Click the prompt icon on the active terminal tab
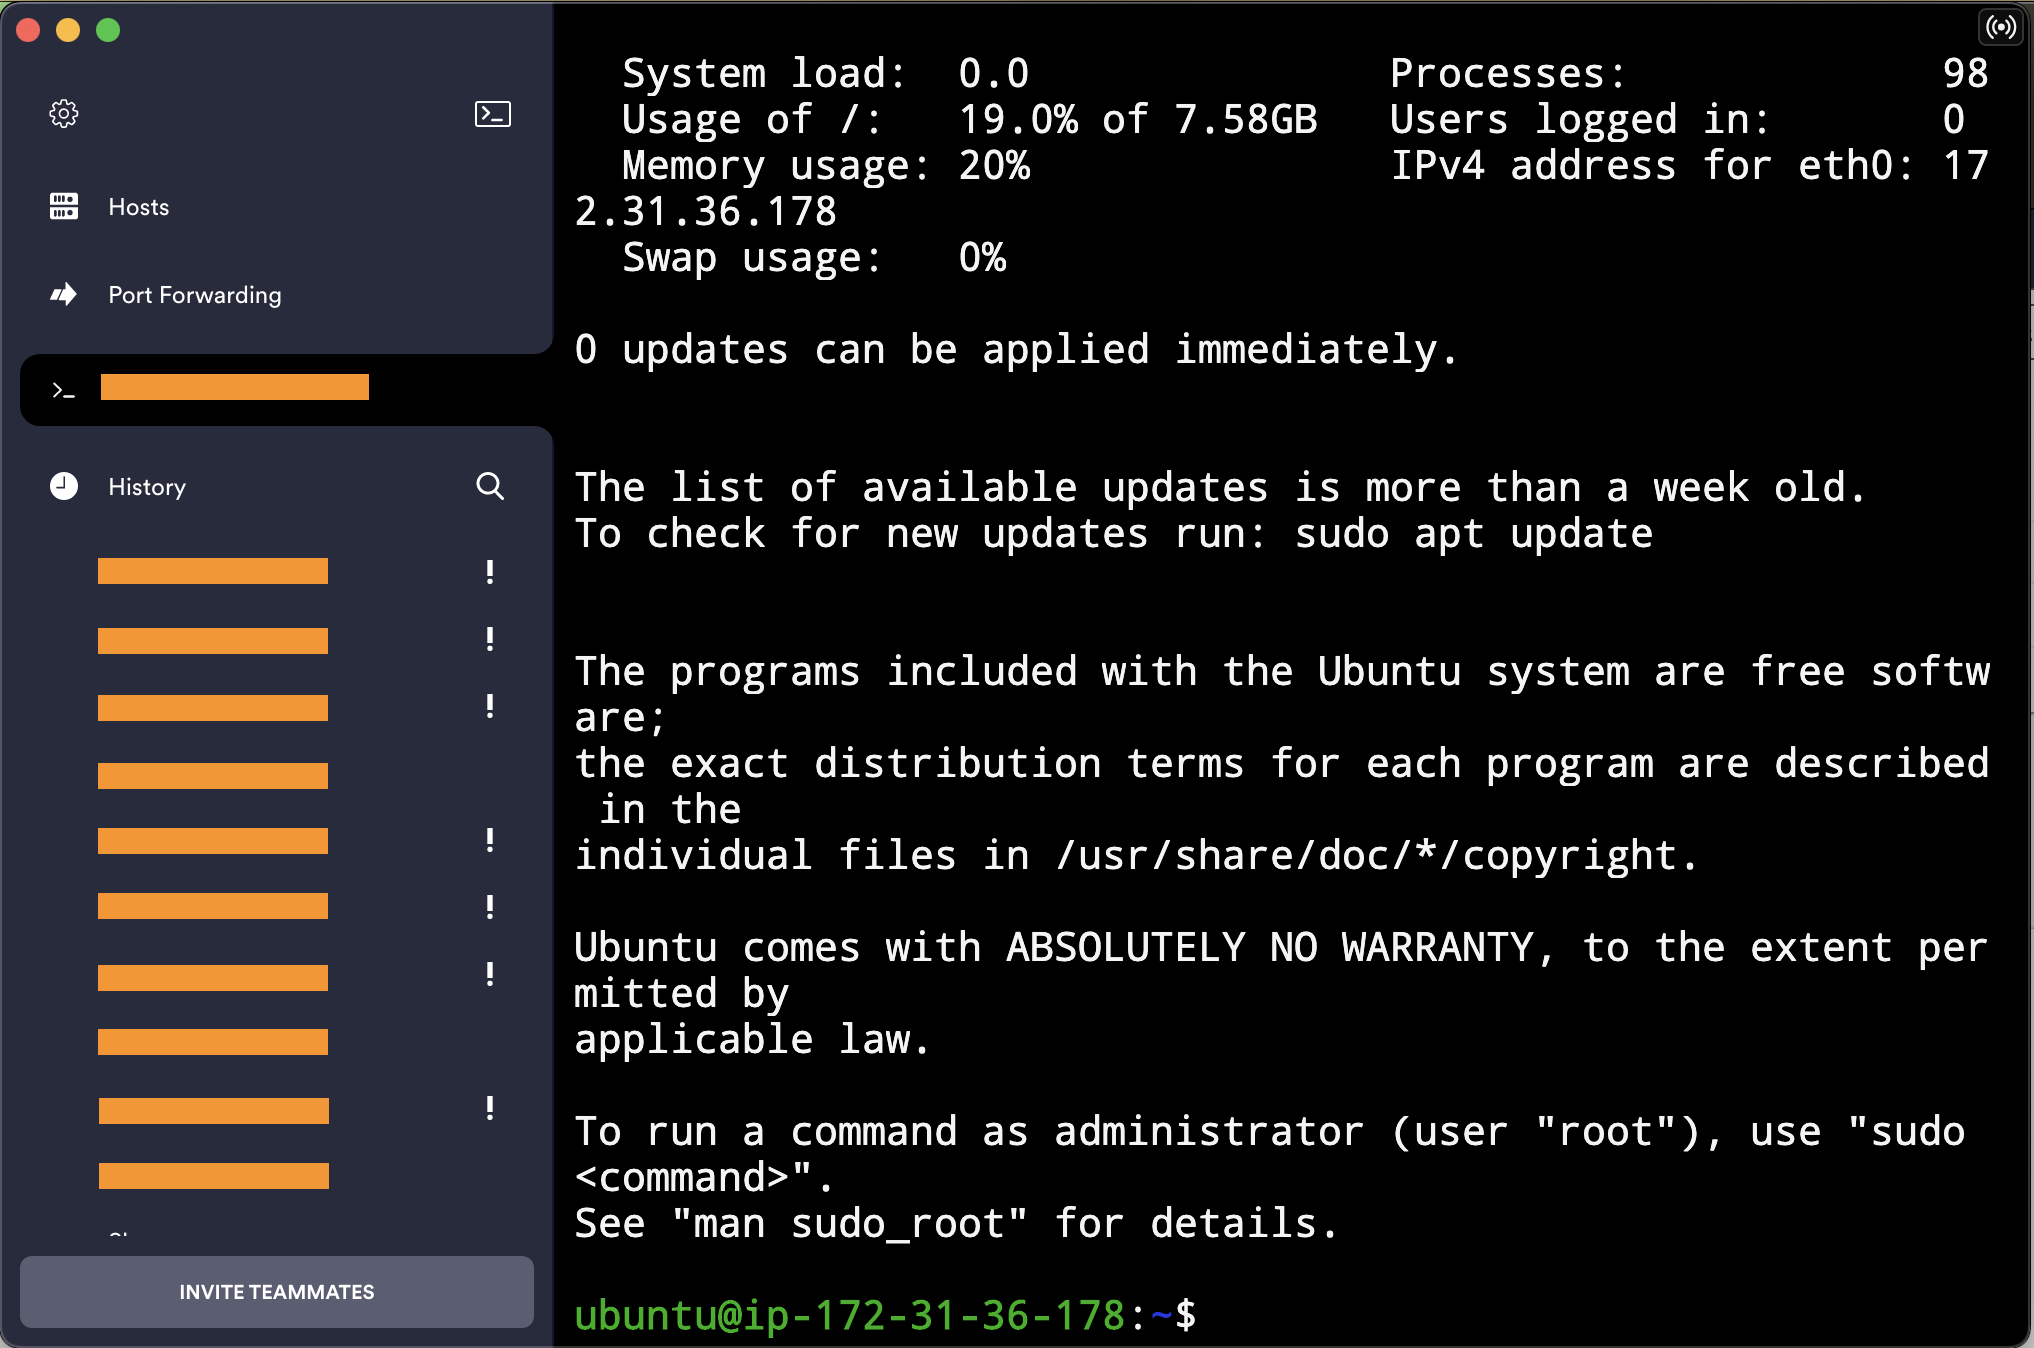 coord(64,390)
